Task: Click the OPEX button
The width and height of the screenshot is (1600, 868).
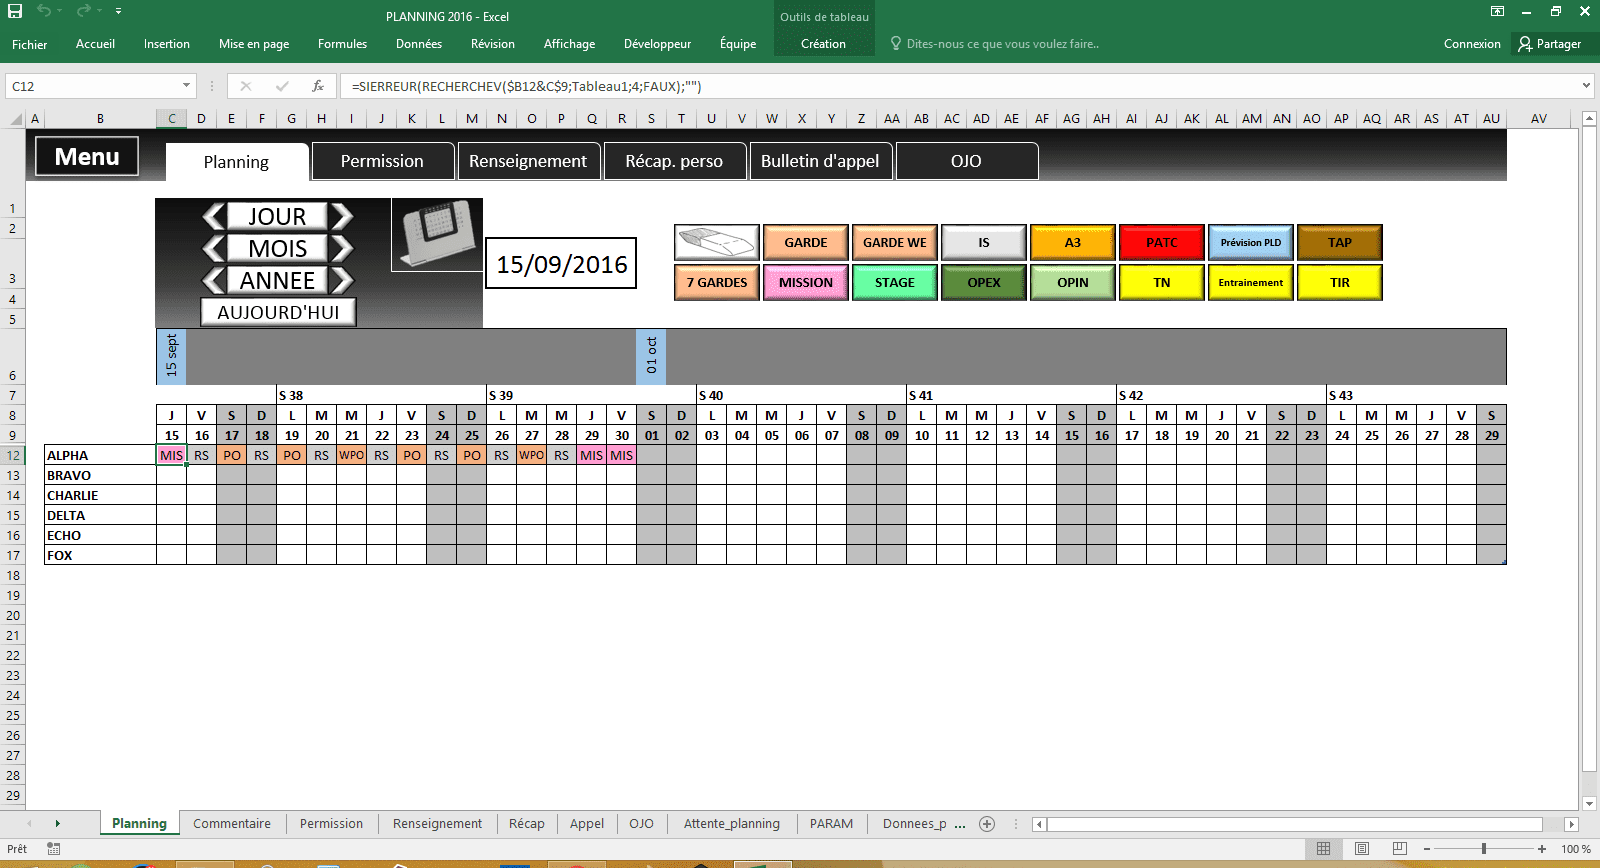Action: point(984,283)
